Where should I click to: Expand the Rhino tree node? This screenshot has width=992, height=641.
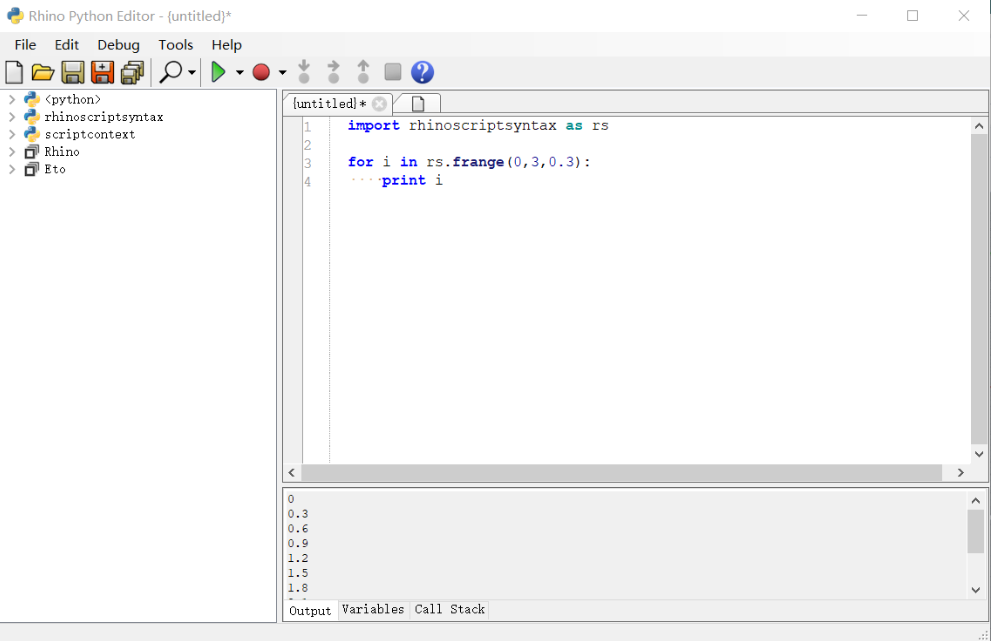(x=11, y=152)
